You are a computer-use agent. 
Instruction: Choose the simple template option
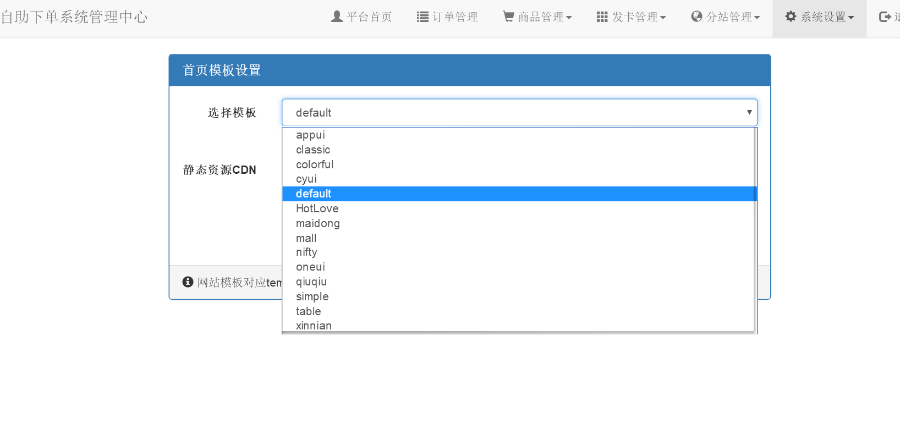(519, 296)
